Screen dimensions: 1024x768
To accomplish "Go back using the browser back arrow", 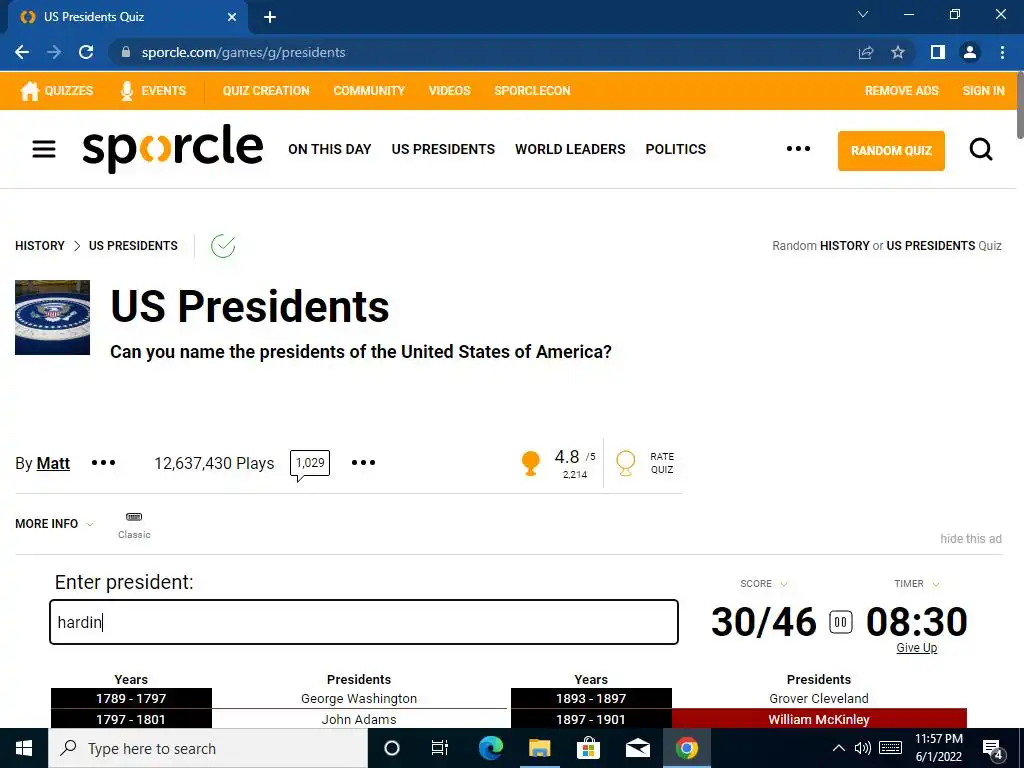I will coord(22,52).
